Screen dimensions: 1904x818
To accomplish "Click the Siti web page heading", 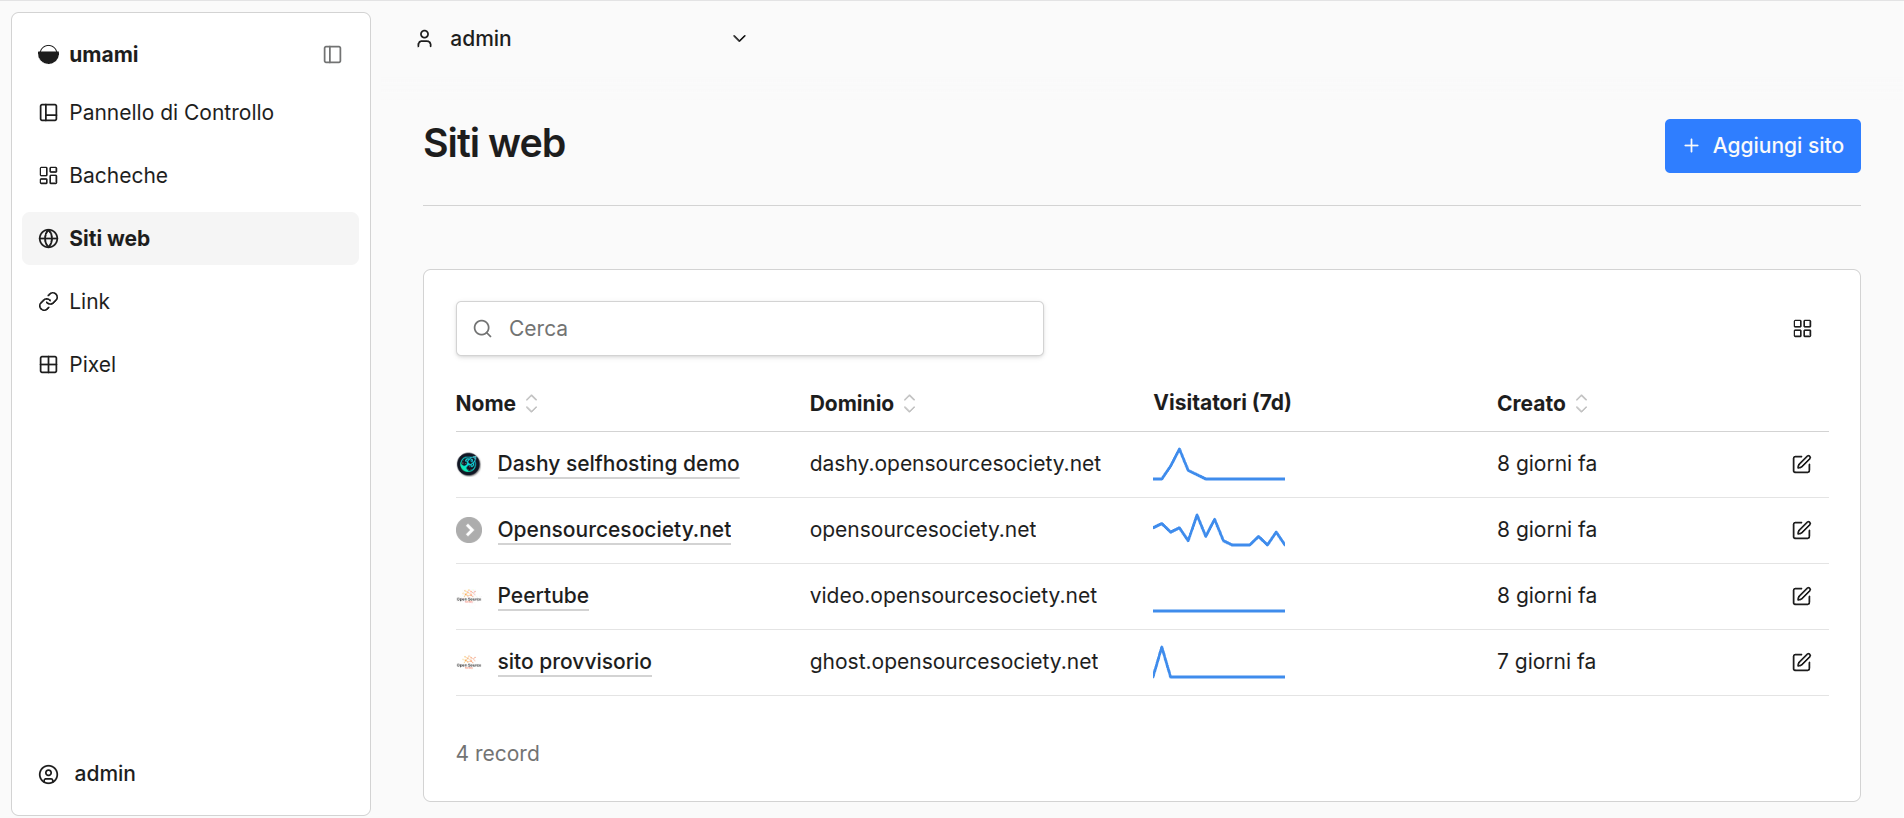I will [494, 143].
